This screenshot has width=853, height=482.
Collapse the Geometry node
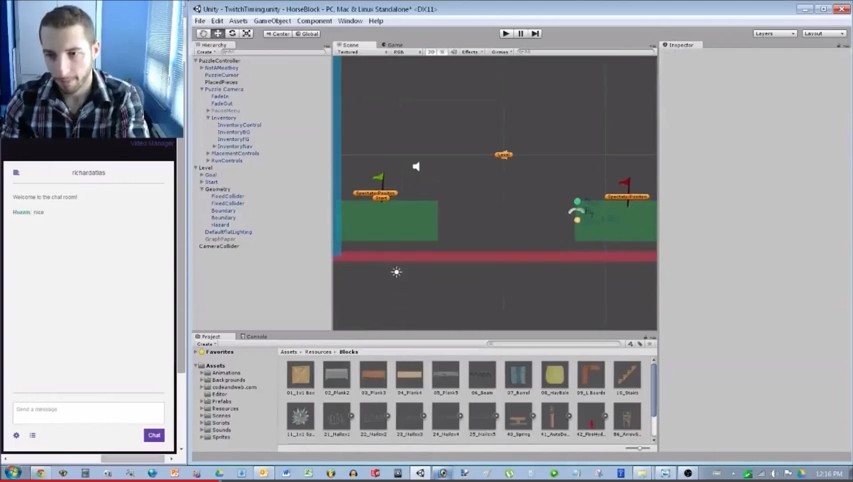[202, 189]
